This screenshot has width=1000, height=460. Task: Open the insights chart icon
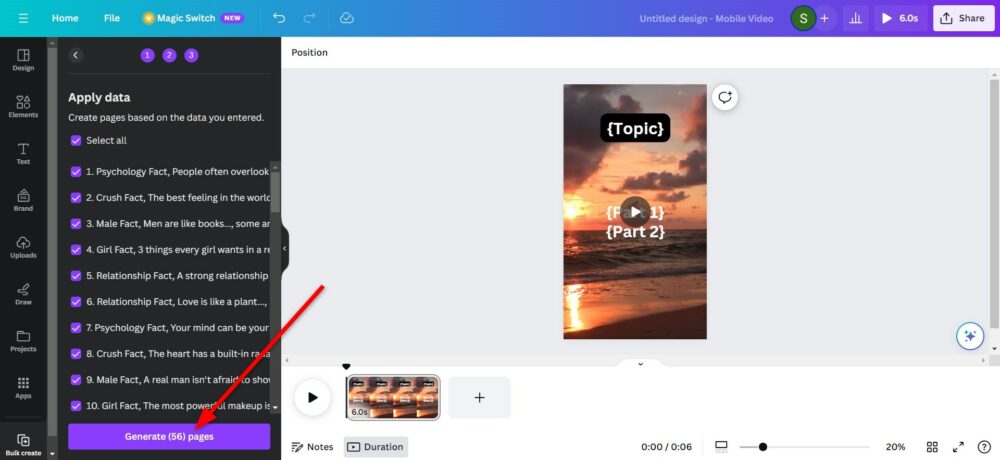pos(855,18)
